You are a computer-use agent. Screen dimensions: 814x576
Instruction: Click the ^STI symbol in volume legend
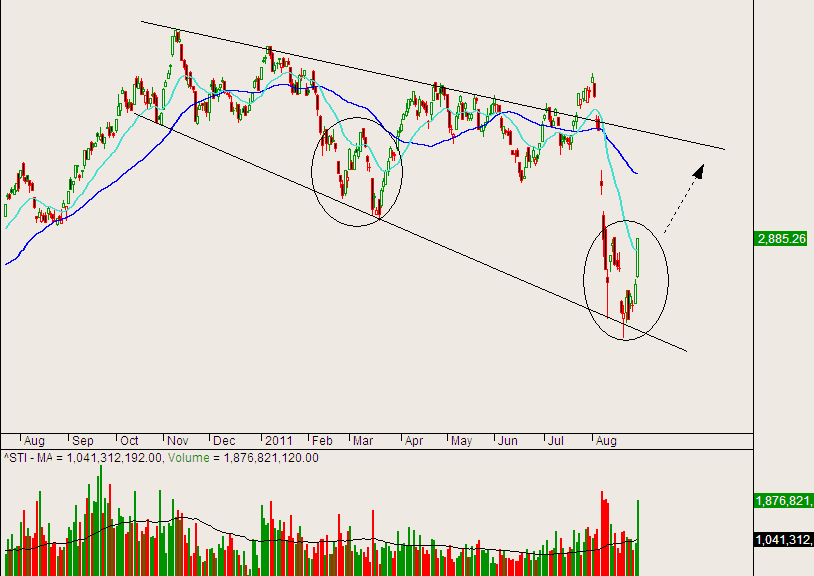(15, 458)
